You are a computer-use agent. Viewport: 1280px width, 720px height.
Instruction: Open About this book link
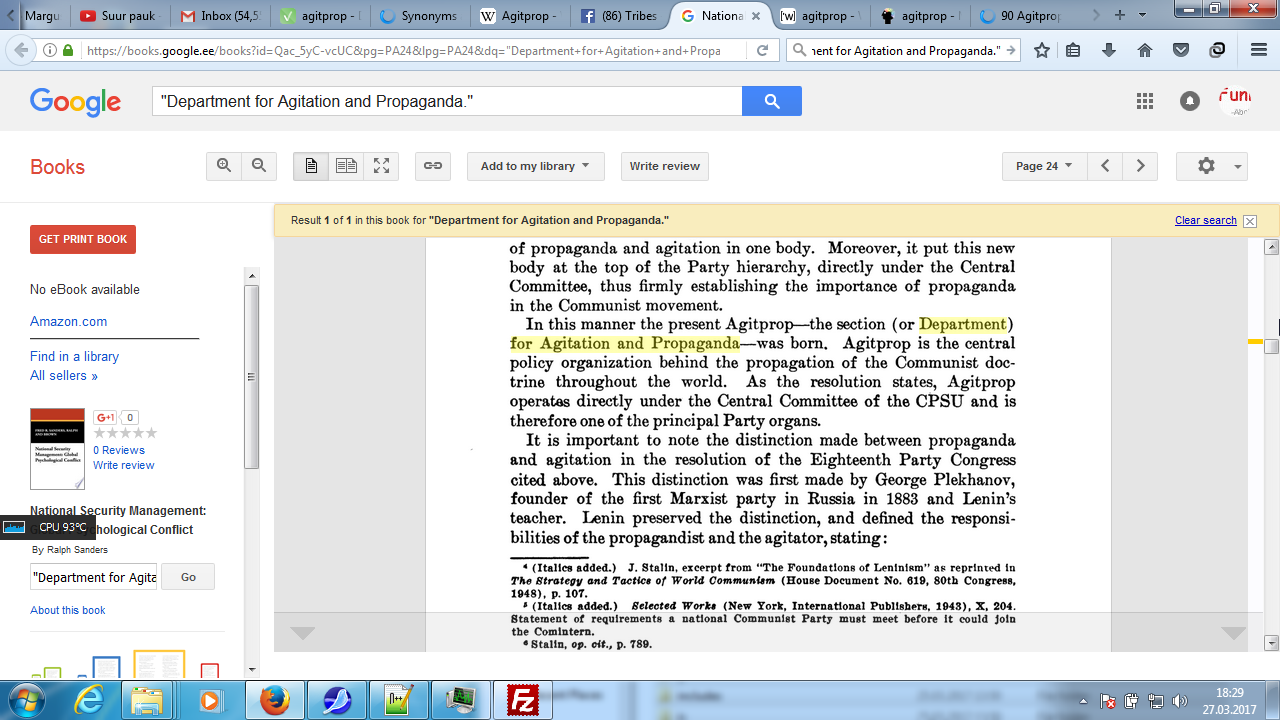click(x=67, y=610)
